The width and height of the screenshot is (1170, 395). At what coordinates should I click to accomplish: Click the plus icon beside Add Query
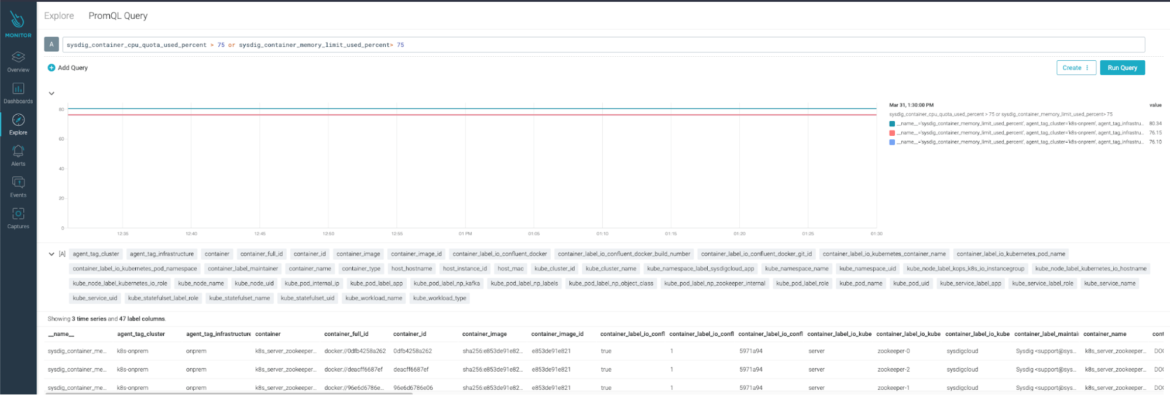(51, 68)
